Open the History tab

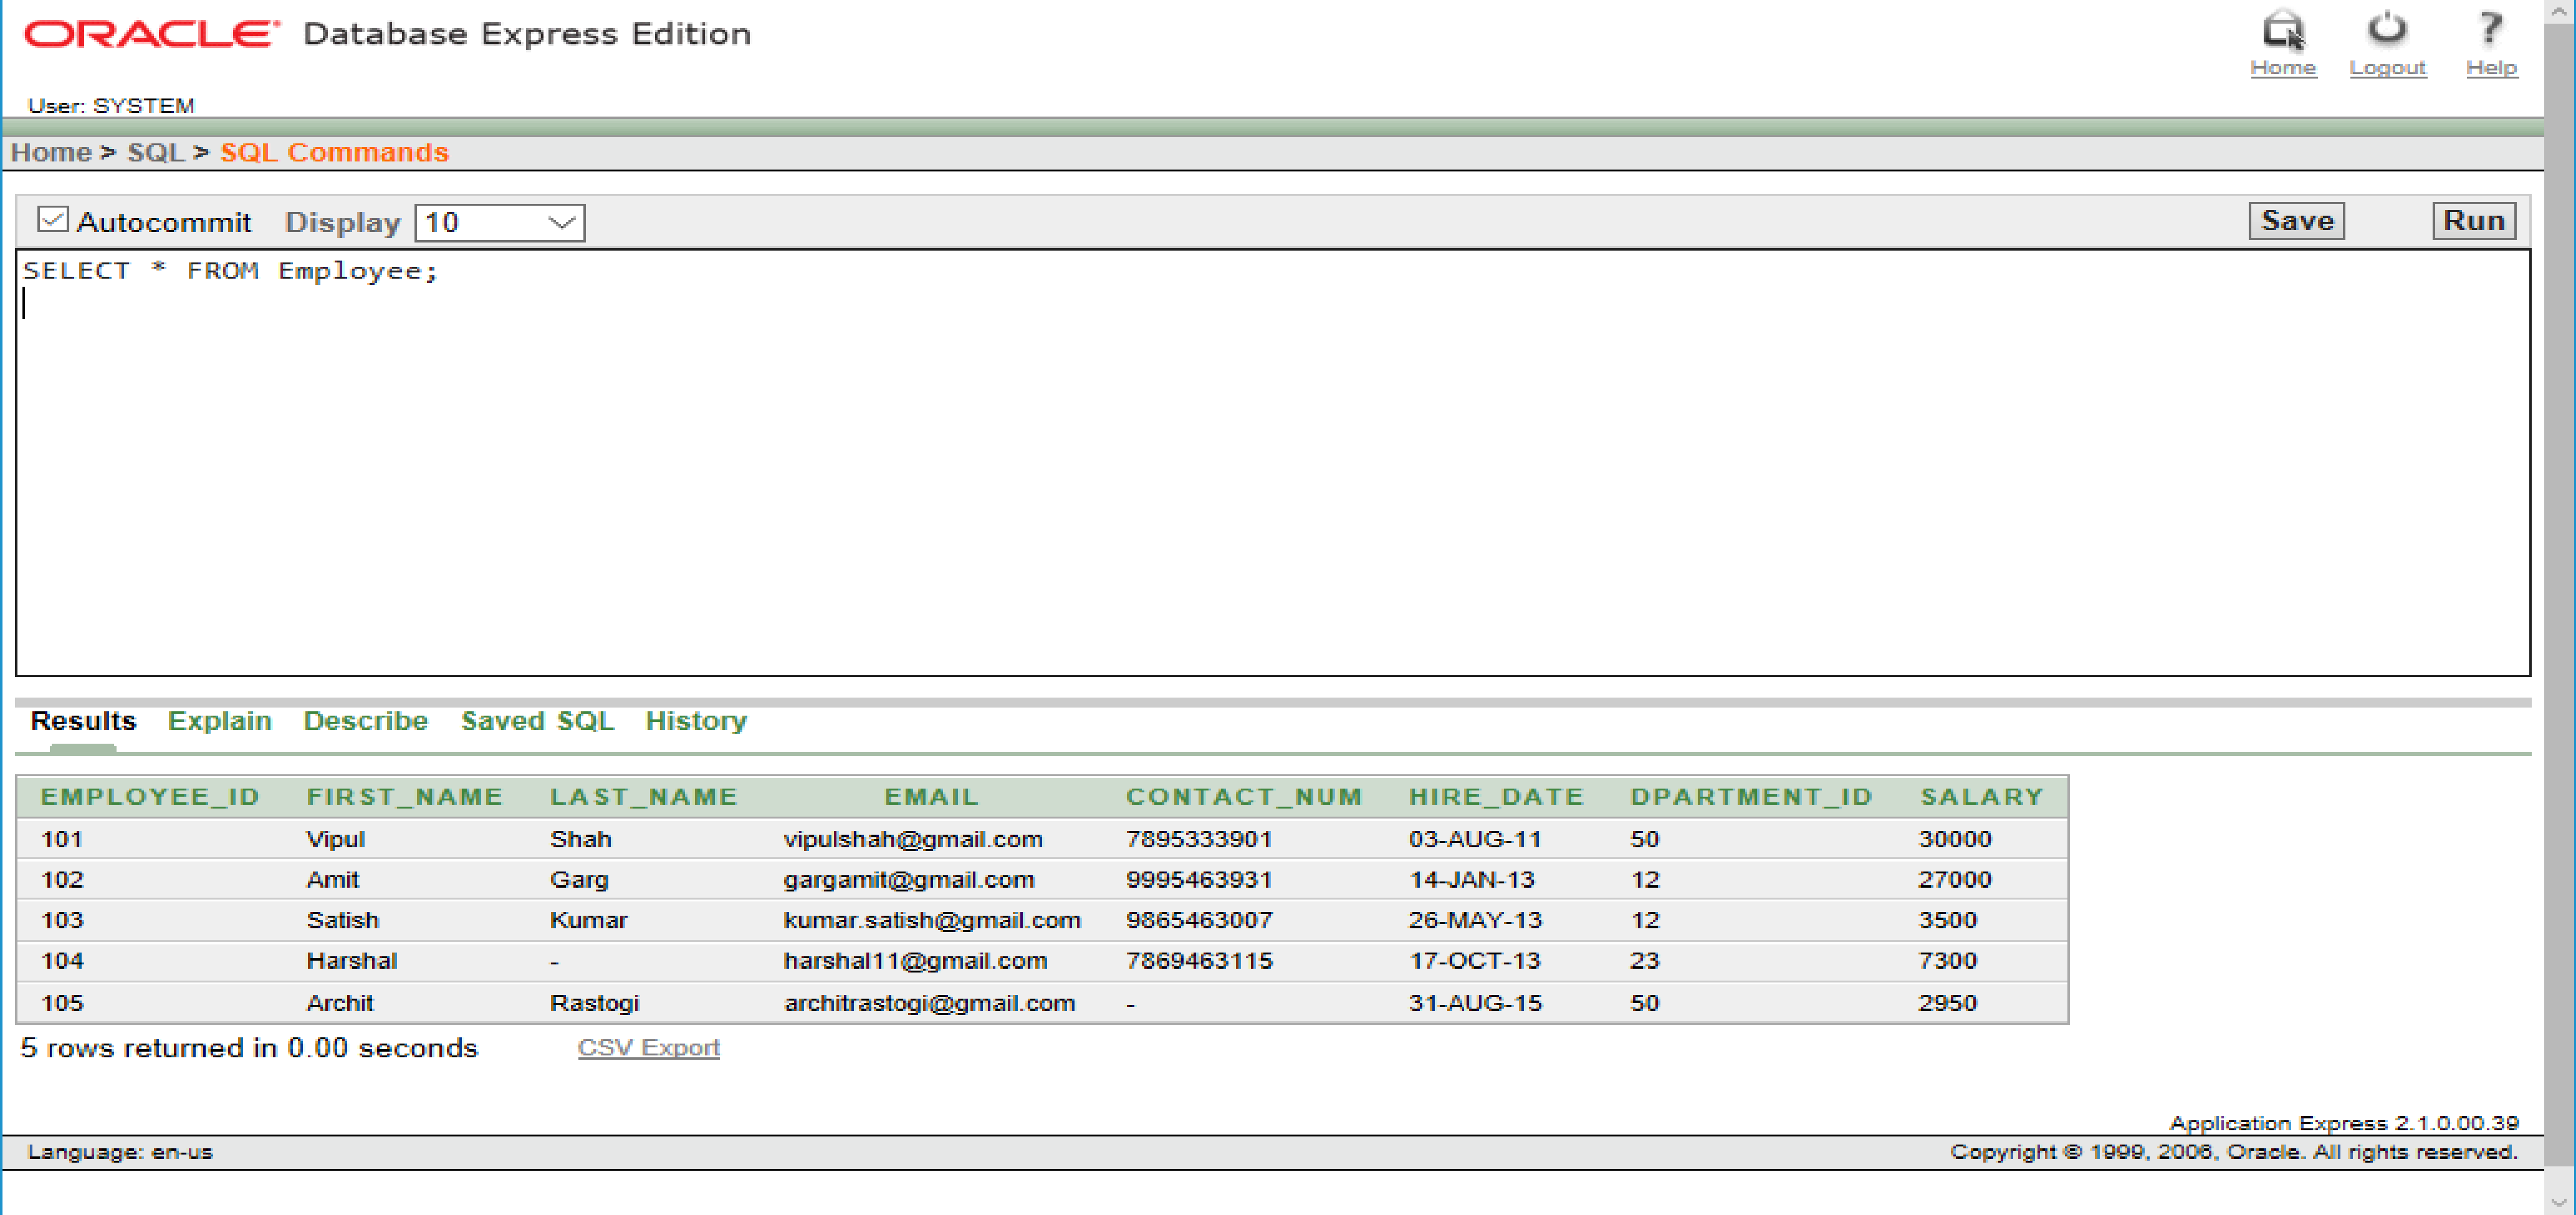696,721
